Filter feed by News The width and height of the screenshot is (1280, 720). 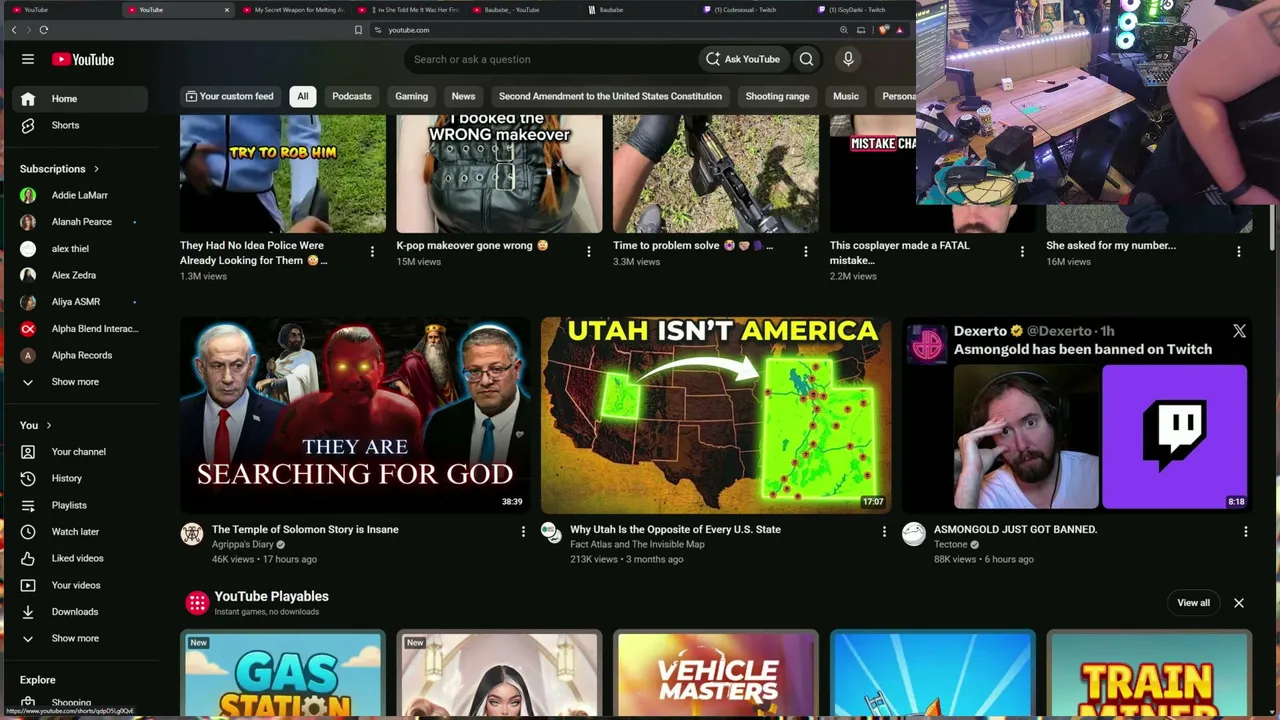pos(463,96)
